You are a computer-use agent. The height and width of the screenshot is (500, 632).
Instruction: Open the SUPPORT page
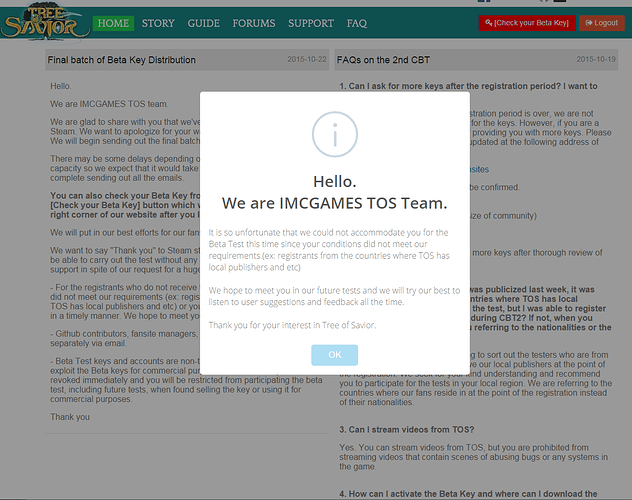(311, 22)
